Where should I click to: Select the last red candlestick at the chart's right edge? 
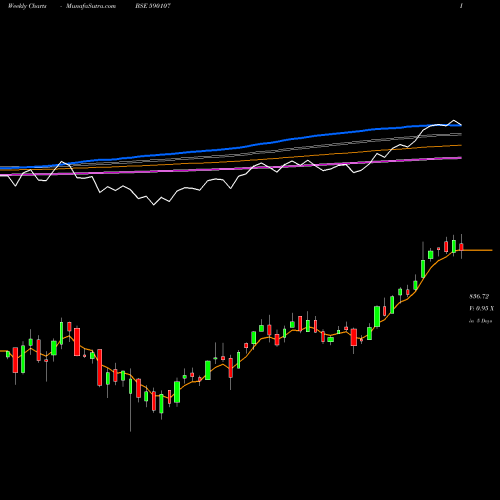(461, 247)
